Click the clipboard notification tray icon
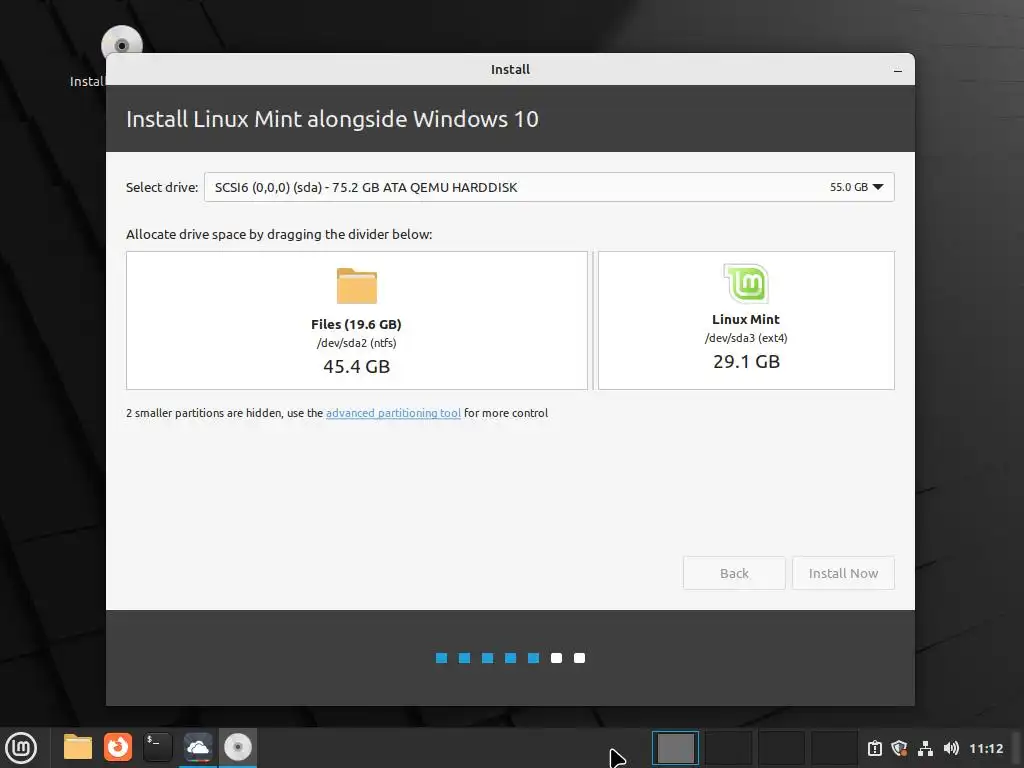The width and height of the screenshot is (1024, 768). point(874,748)
